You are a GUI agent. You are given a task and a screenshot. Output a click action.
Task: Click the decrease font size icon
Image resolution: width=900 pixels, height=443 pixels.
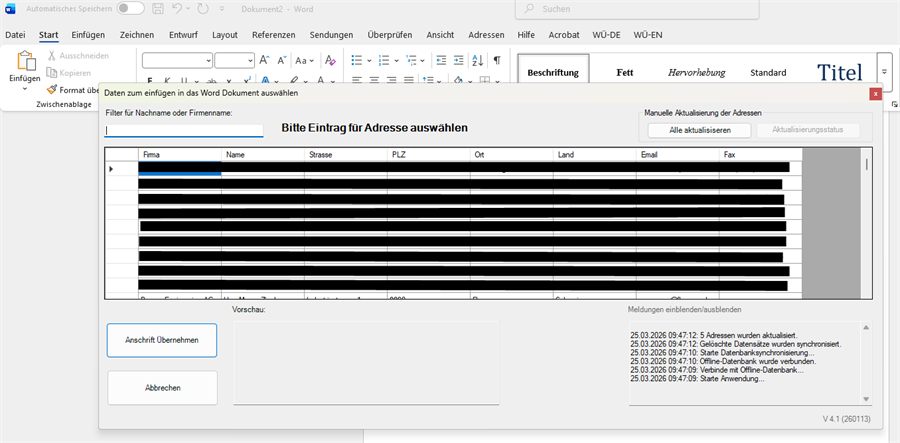pyautogui.click(x=282, y=60)
